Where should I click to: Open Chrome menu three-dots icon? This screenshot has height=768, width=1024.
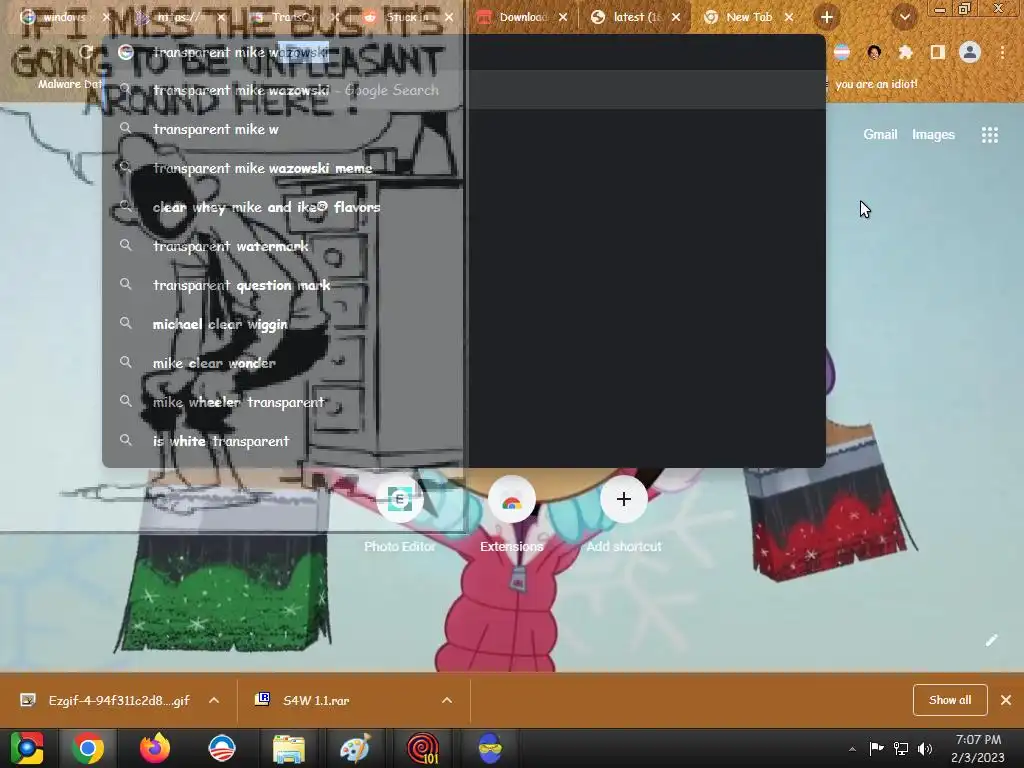[1002, 52]
